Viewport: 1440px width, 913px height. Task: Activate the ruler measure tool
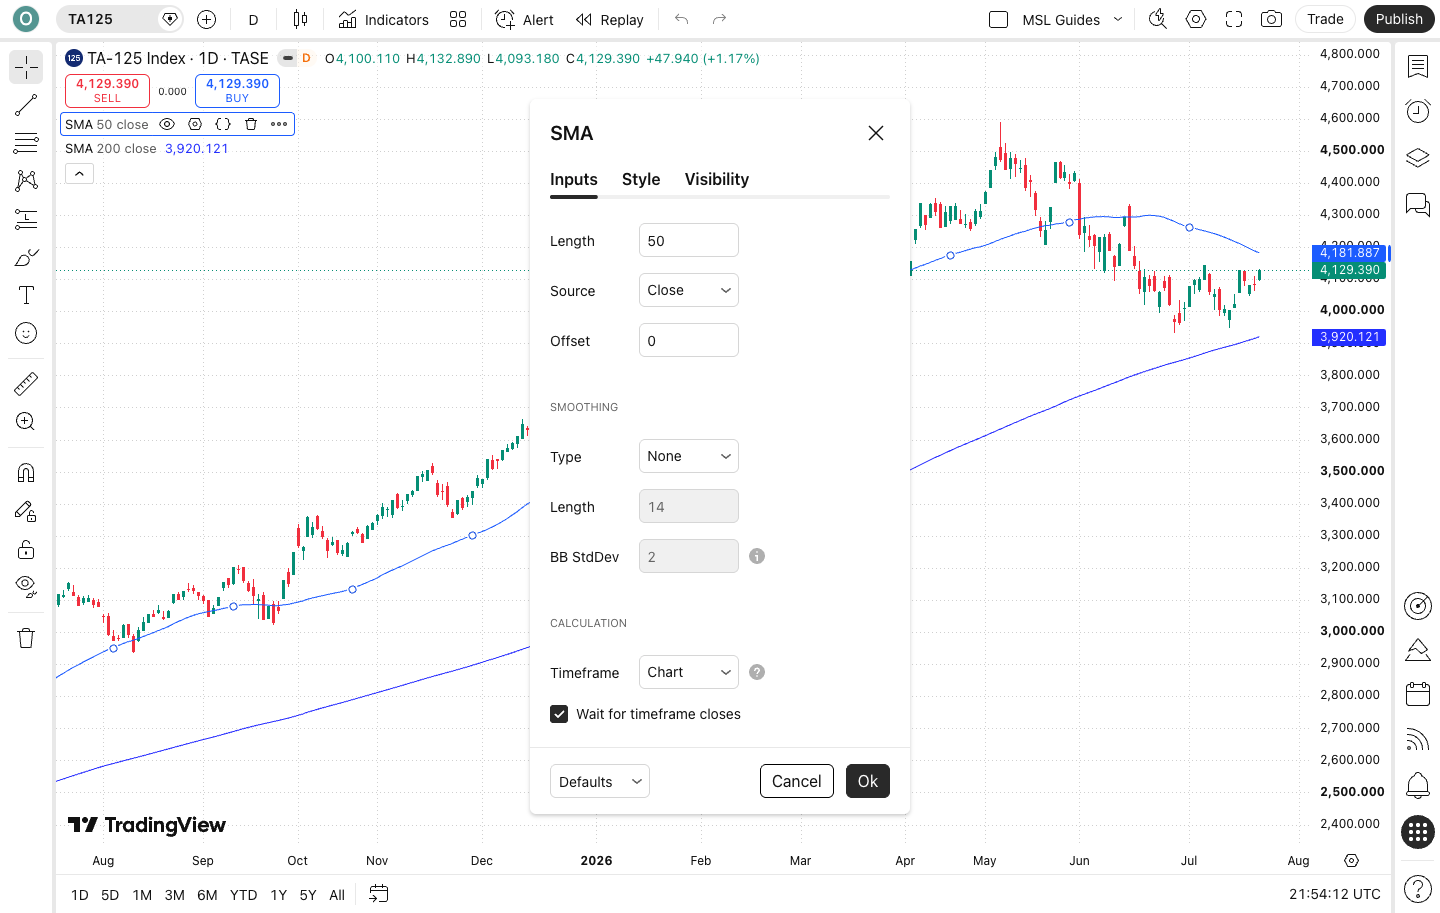tap(26, 383)
